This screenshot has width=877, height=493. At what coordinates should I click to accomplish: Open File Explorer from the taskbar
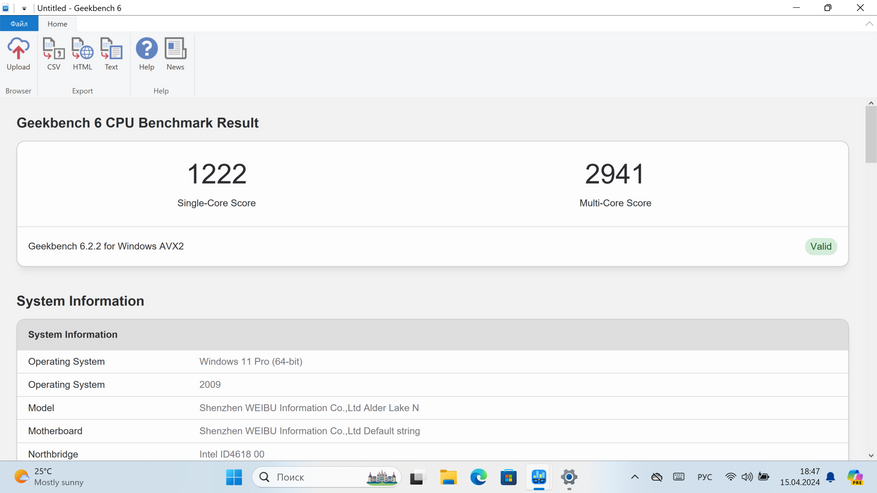pyautogui.click(x=448, y=477)
